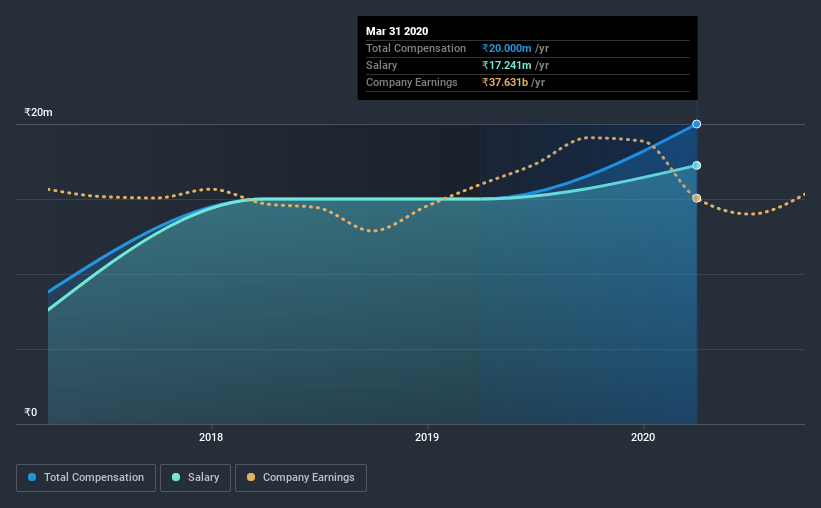Click the Salary tooltip row label
This screenshot has width=821, height=508.
pos(382,65)
